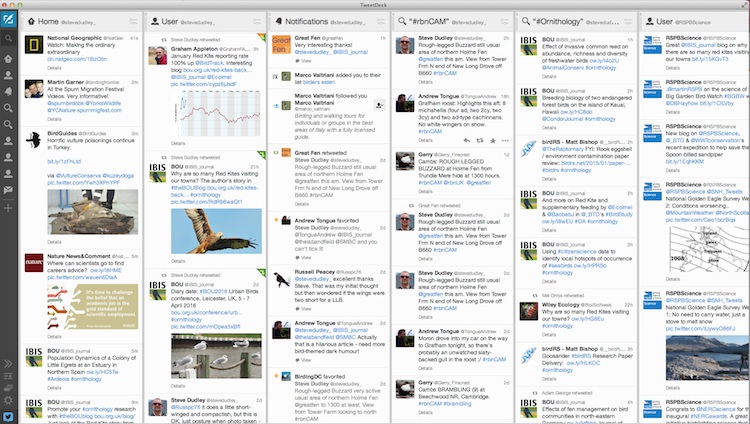Open Nature careers infographic image
The image size is (750, 424).
pyautogui.click(x=92, y=306)
